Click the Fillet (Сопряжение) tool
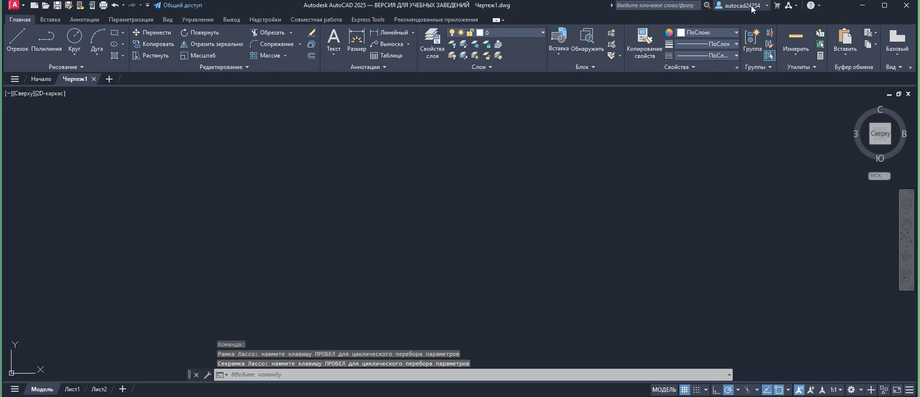The height and width of the screenshot is (397, 920). coord(272,44)
